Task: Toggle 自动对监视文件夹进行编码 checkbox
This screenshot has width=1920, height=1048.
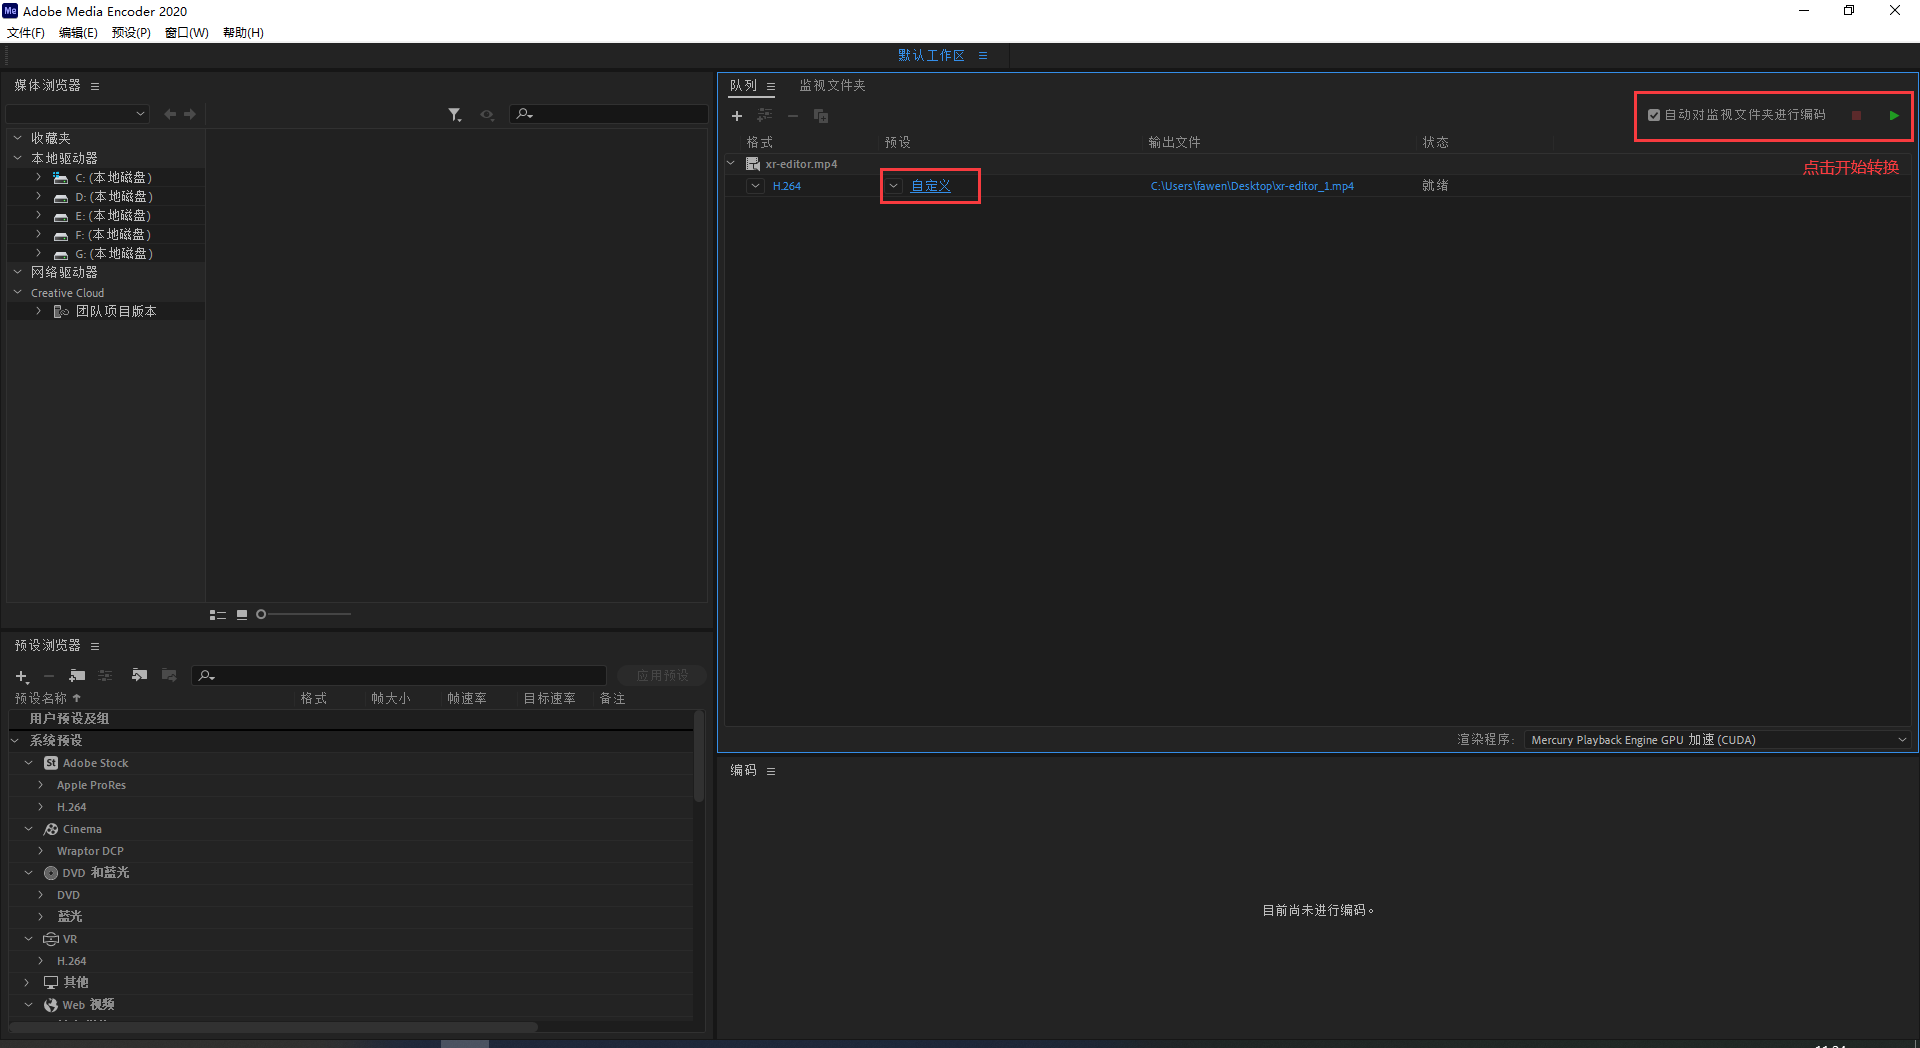Action: [1654, 115]
